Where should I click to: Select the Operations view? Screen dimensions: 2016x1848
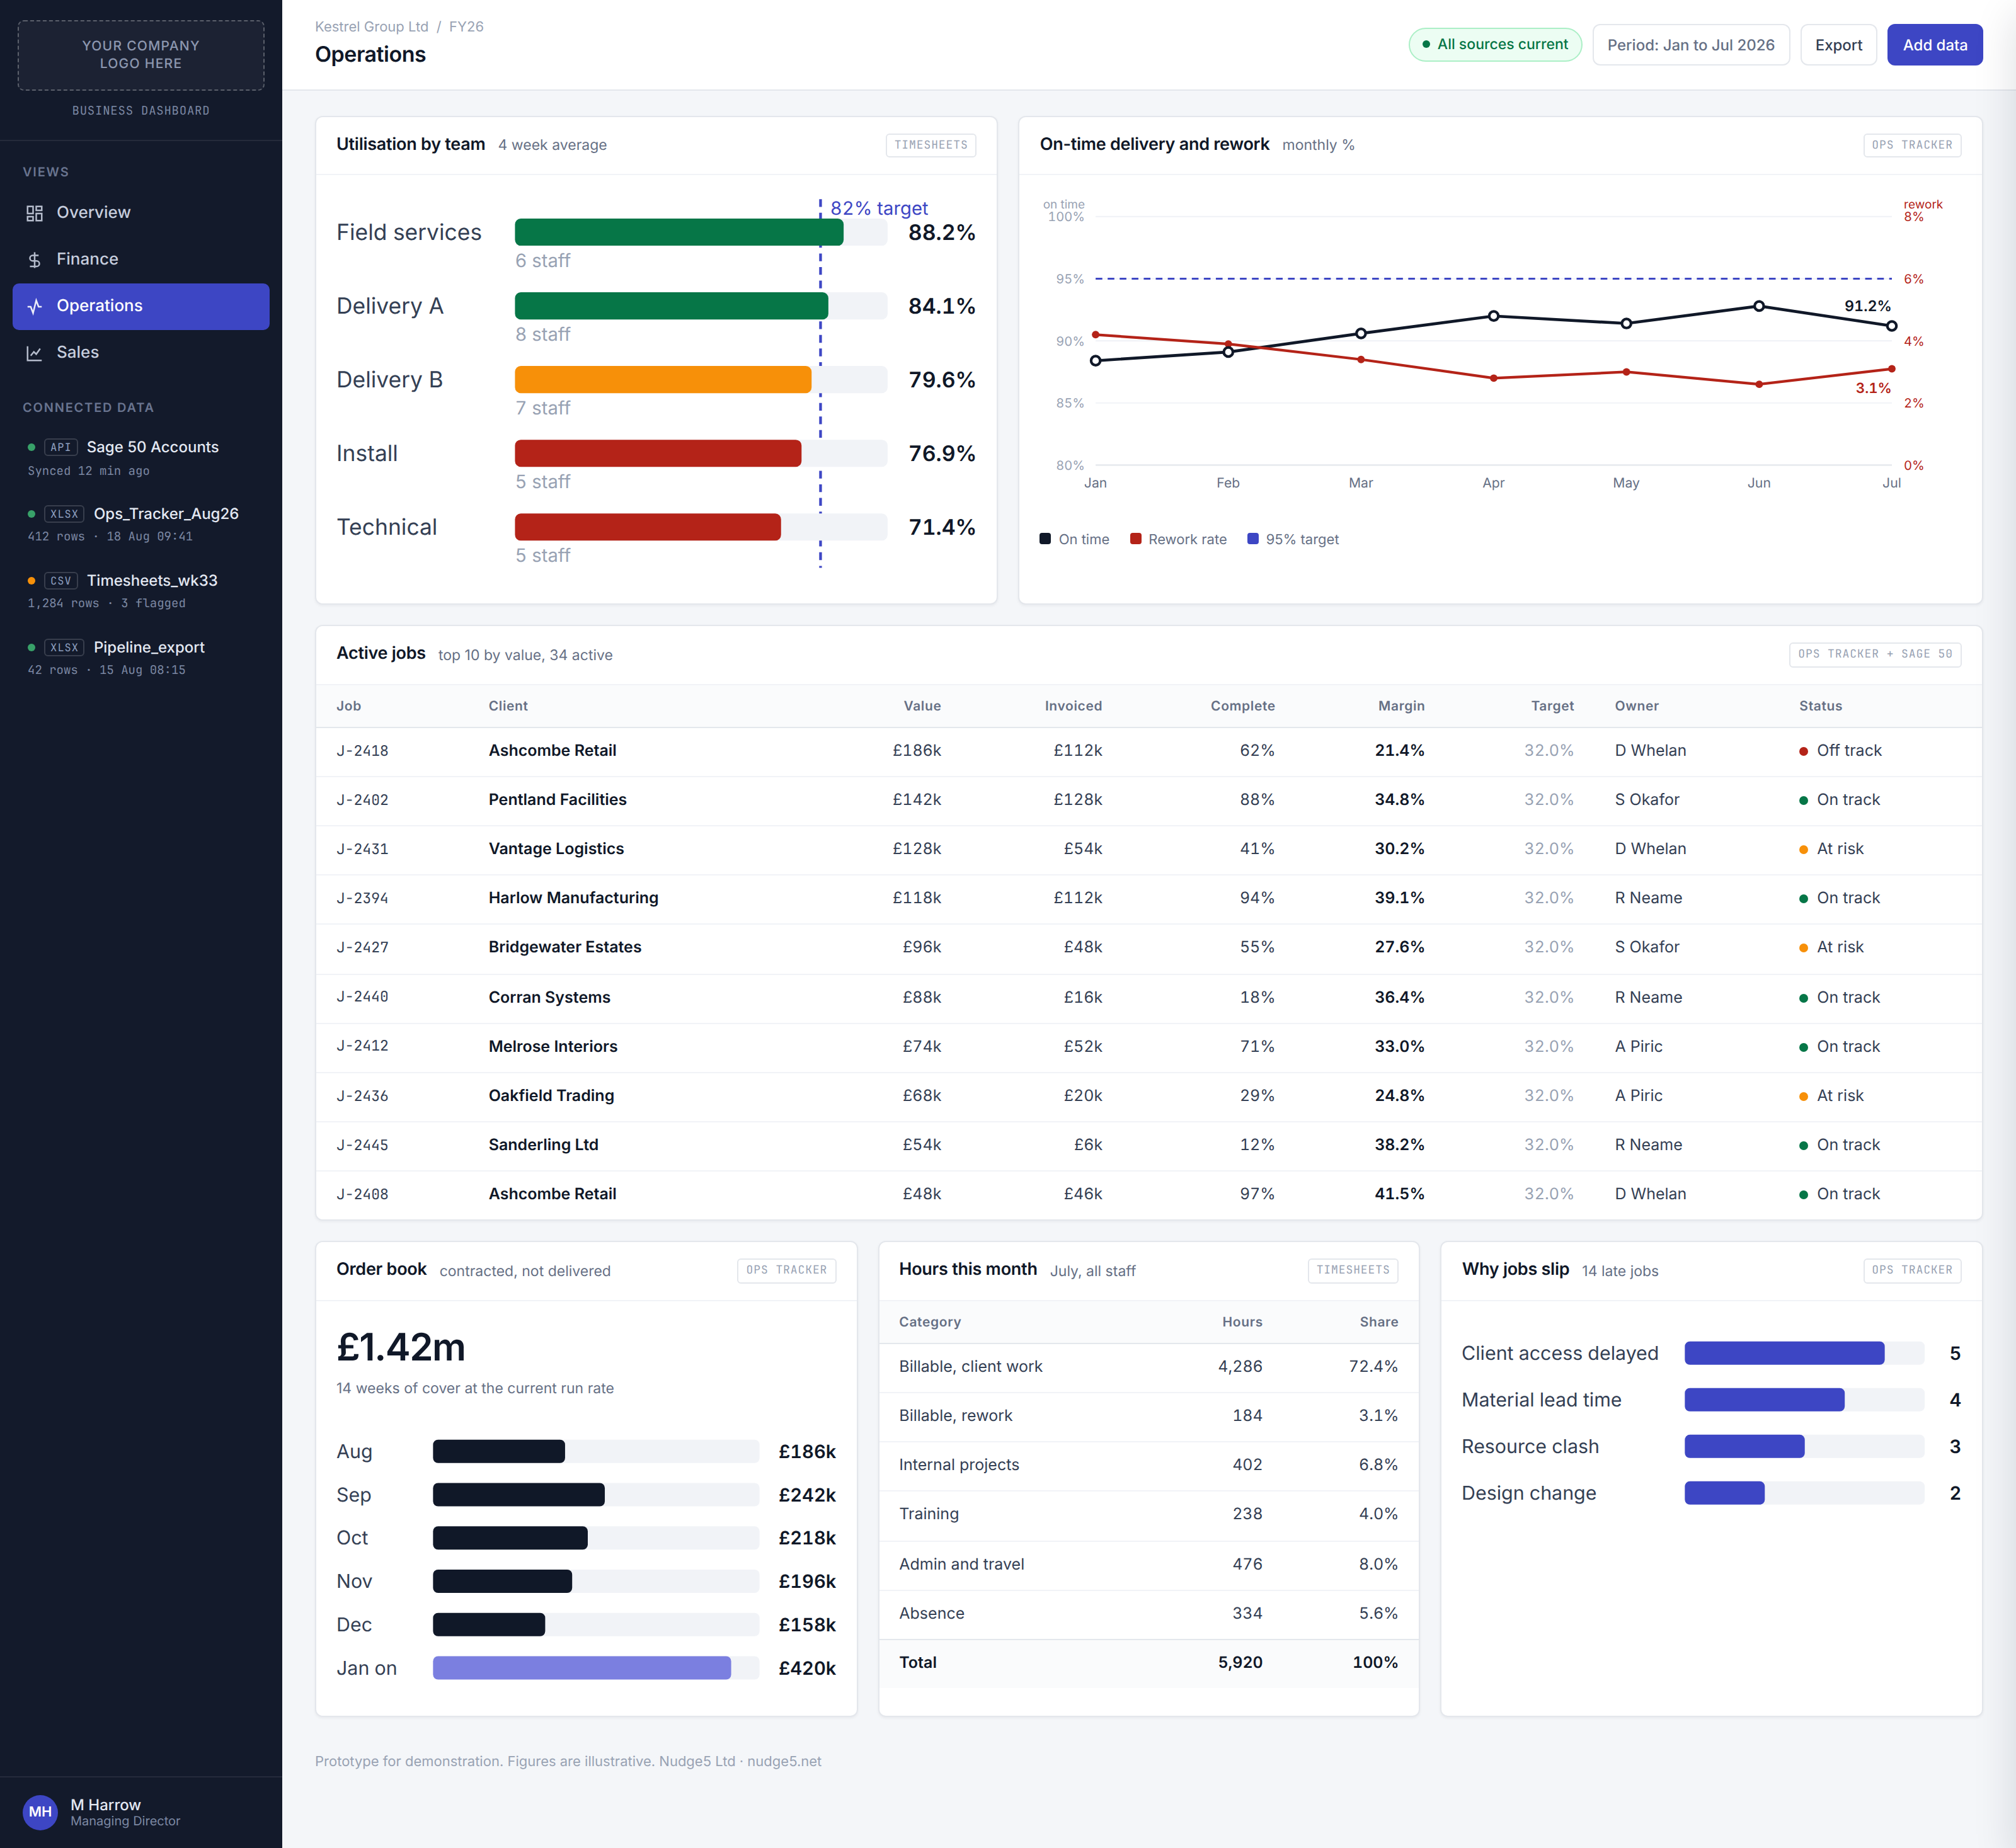point(141,306)
